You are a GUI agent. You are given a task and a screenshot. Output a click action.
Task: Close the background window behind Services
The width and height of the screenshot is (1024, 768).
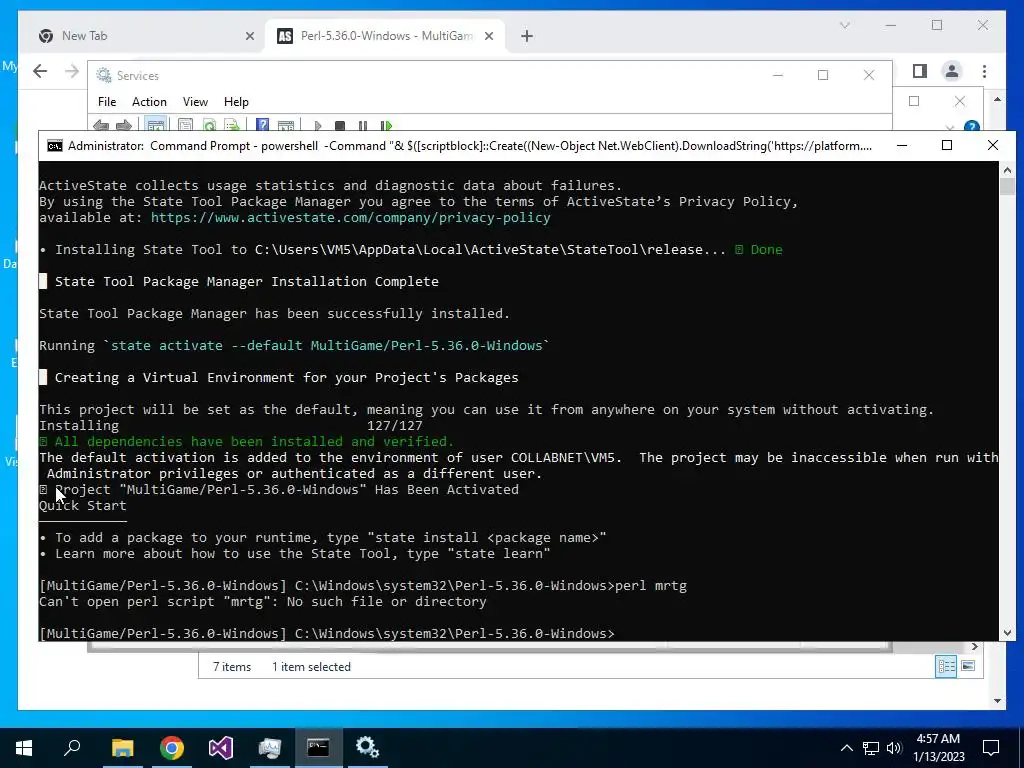click(x=959, y=101)
